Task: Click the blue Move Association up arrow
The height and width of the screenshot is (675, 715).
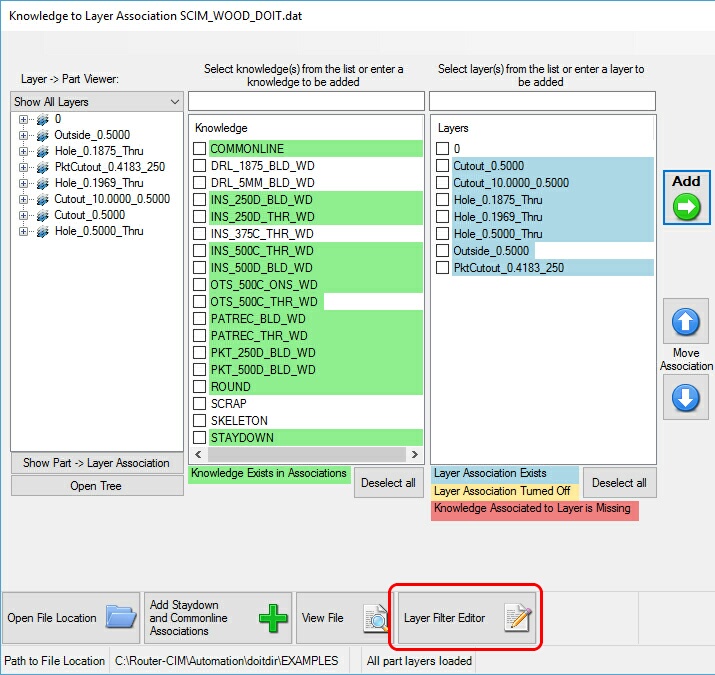Action: click(686, 322)
